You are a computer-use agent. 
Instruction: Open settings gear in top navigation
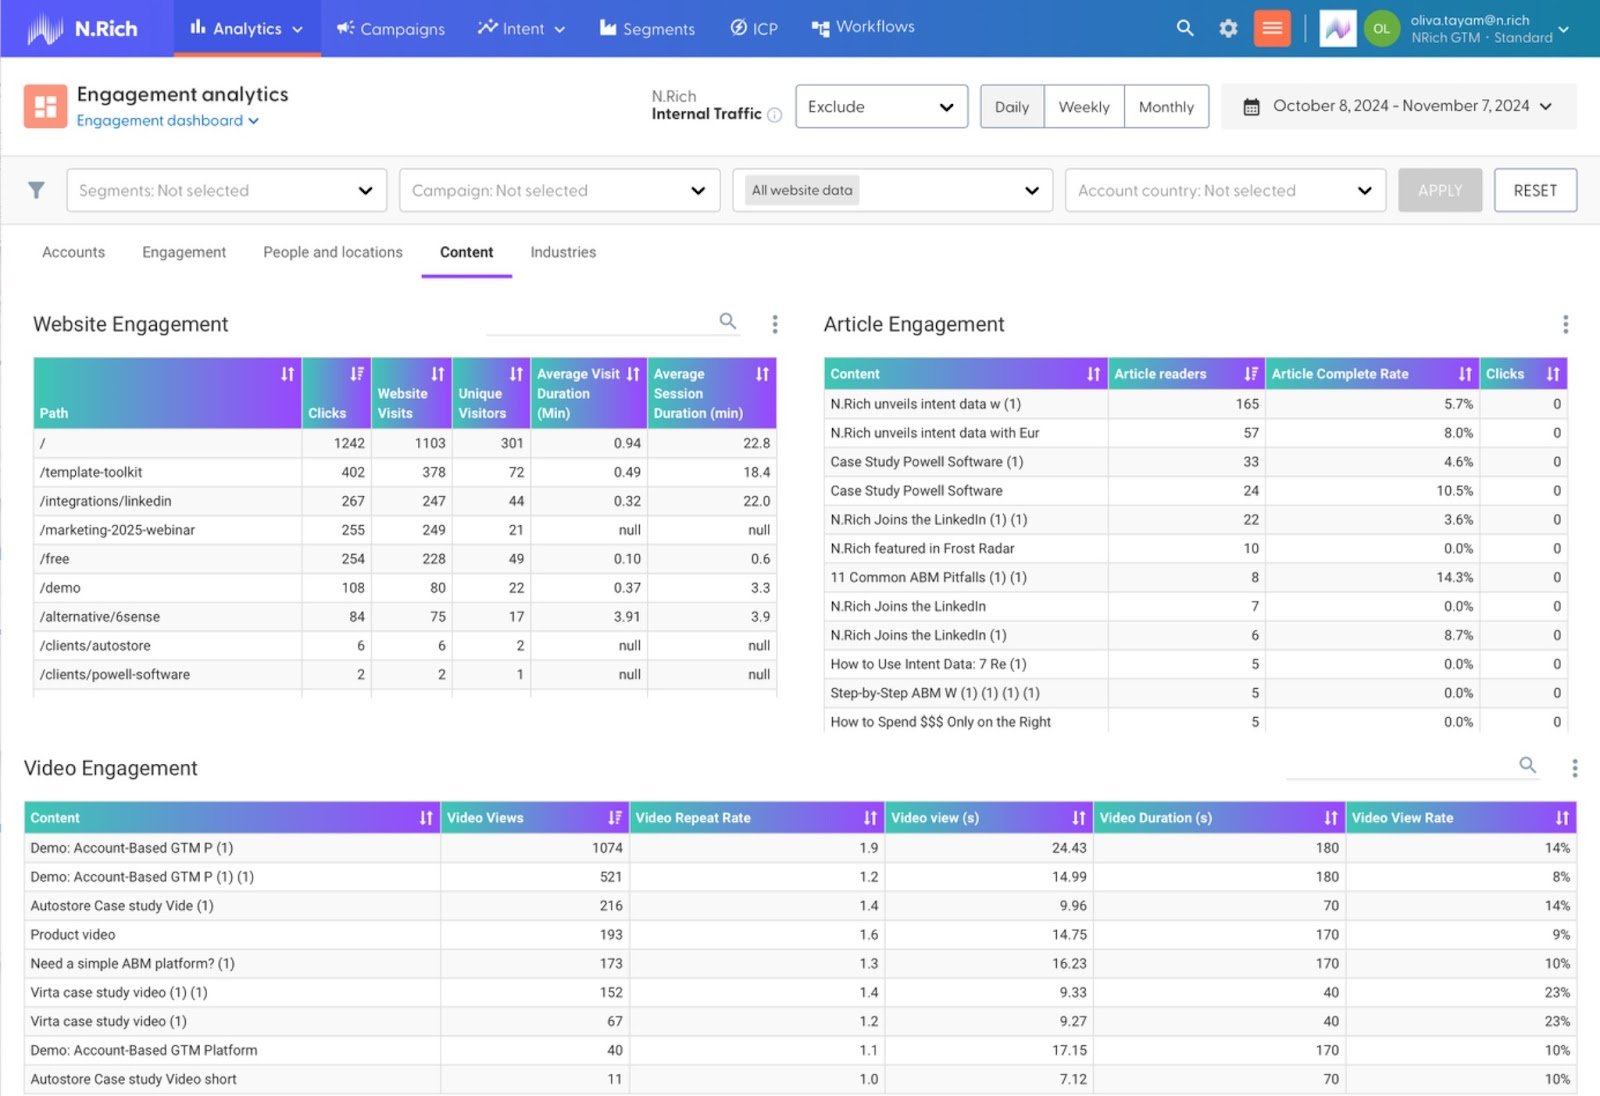[1228, 28]
